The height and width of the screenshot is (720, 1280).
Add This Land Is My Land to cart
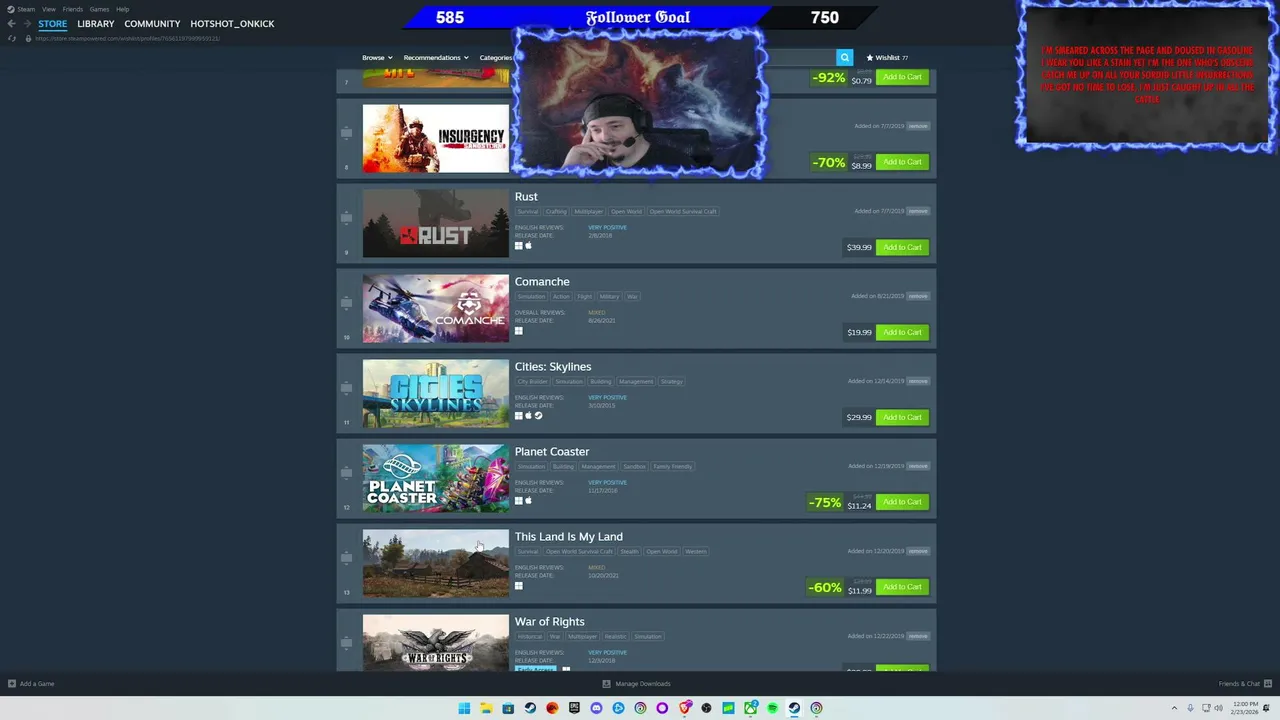pos(902,587)
